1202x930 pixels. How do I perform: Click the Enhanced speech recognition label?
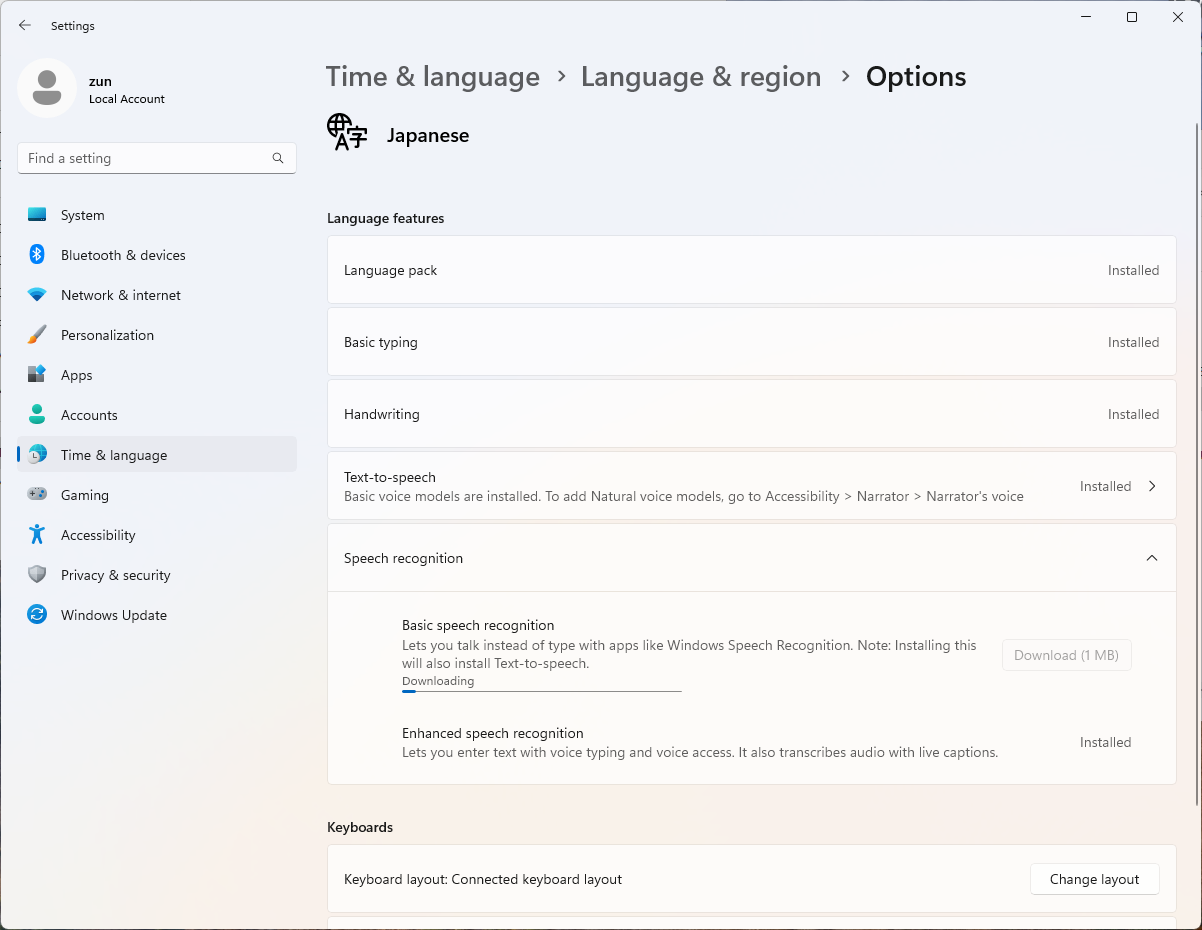(493, 733)
